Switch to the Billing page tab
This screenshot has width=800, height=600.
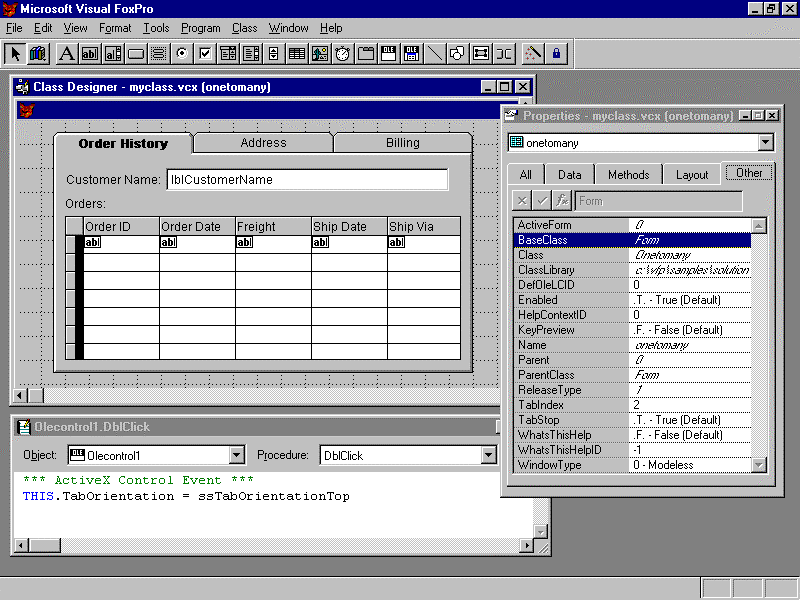pyautogui.click(x=403, y=143)
